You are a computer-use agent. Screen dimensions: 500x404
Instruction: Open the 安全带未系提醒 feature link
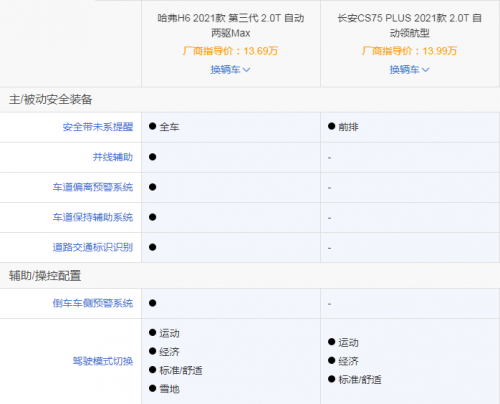click(98, 127)
